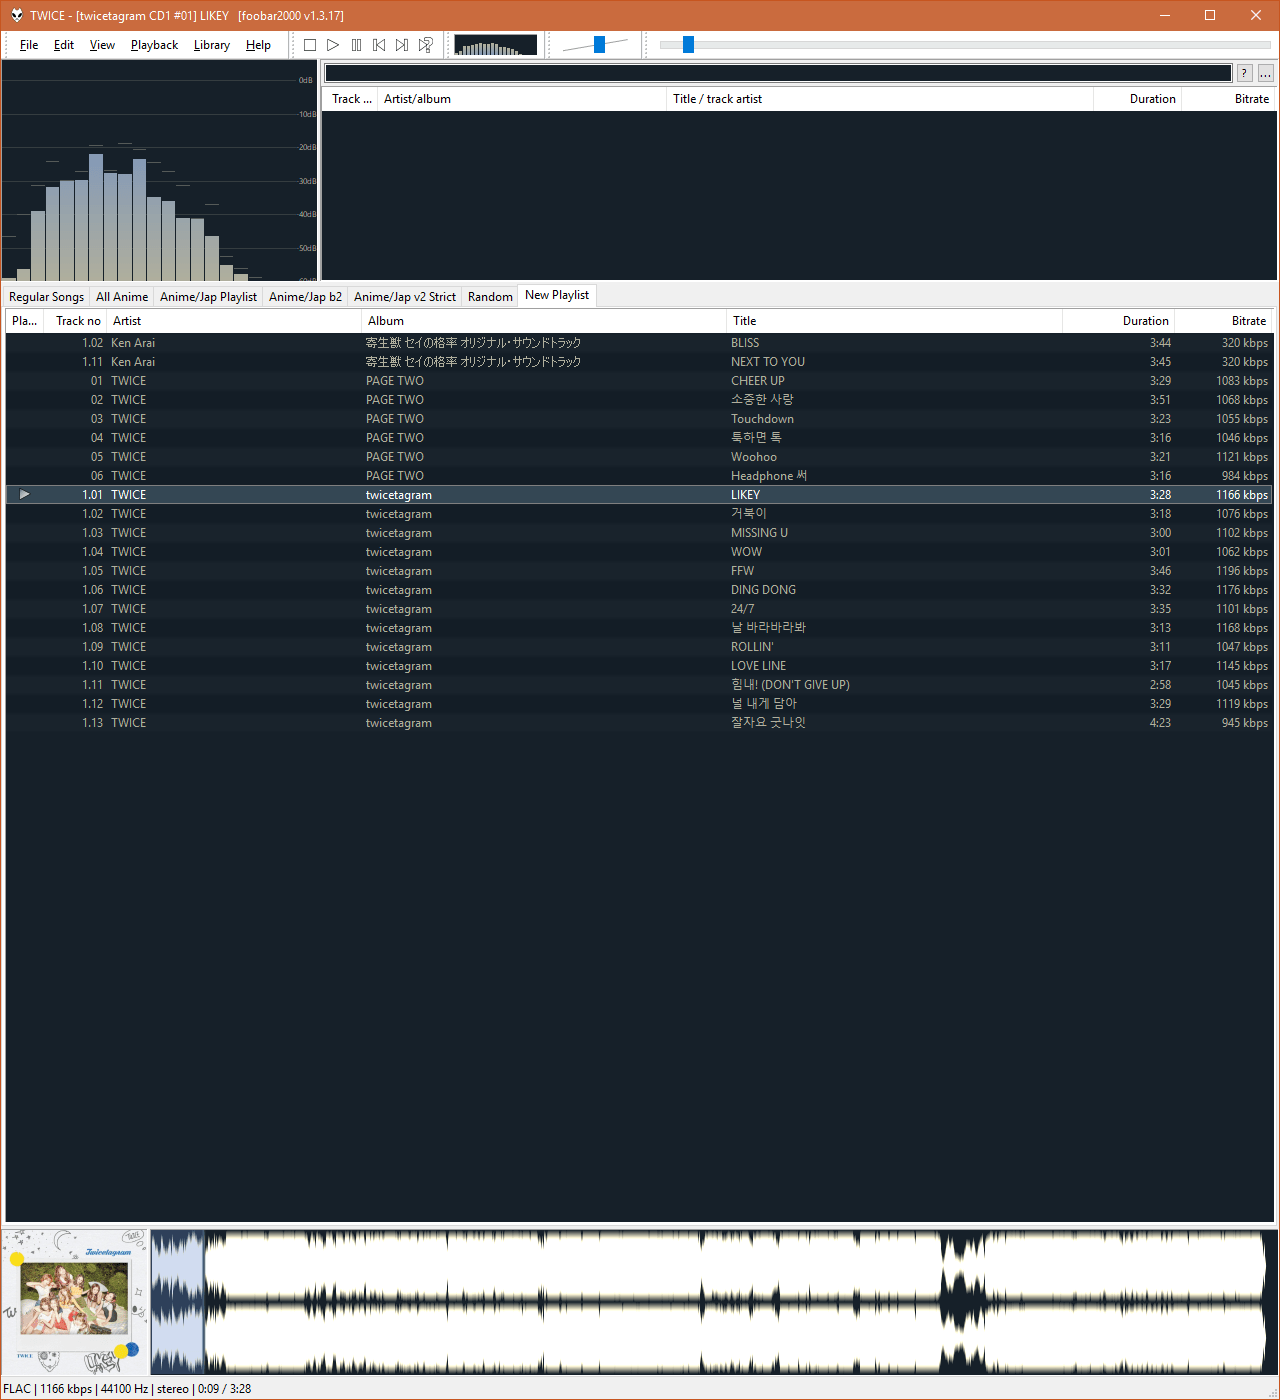Open the Library menu
Image resolution: width=1280 pixels, height=1400 pixels.
point(211,44)
